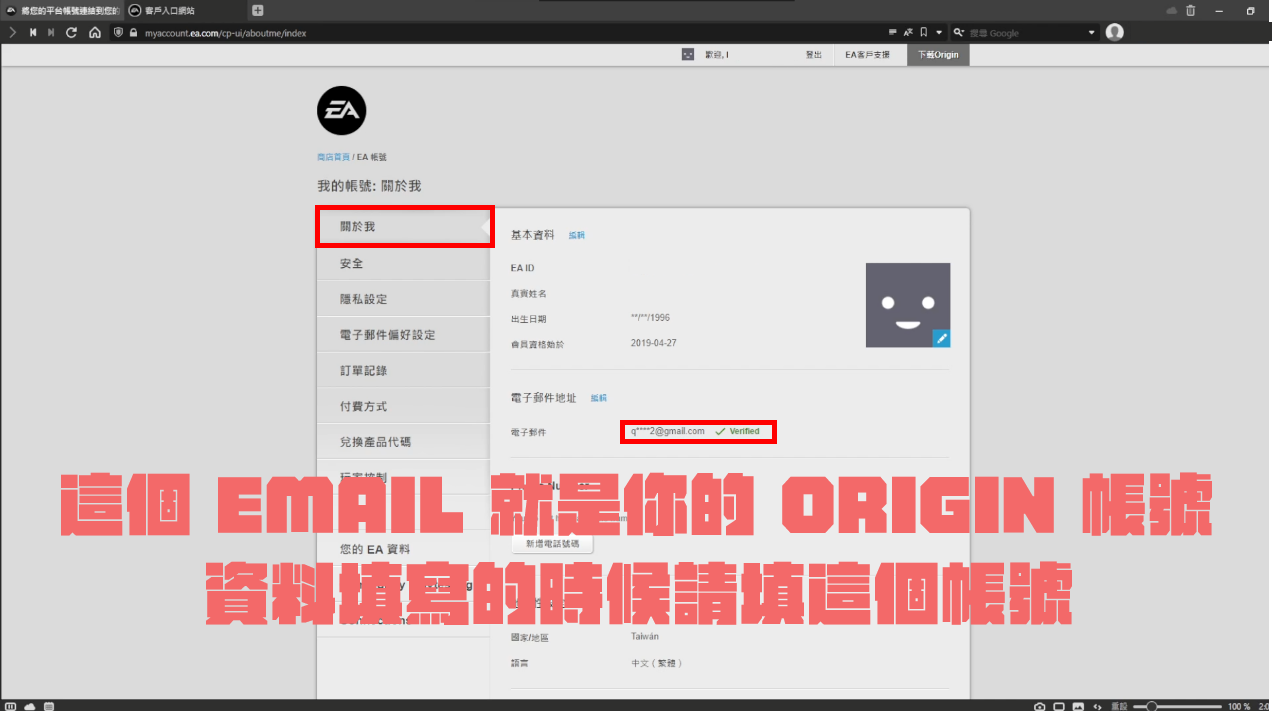Screen dimensions: 1272x711
Task: Click the fast-forward button in browser toolbar
Action: 51,33
